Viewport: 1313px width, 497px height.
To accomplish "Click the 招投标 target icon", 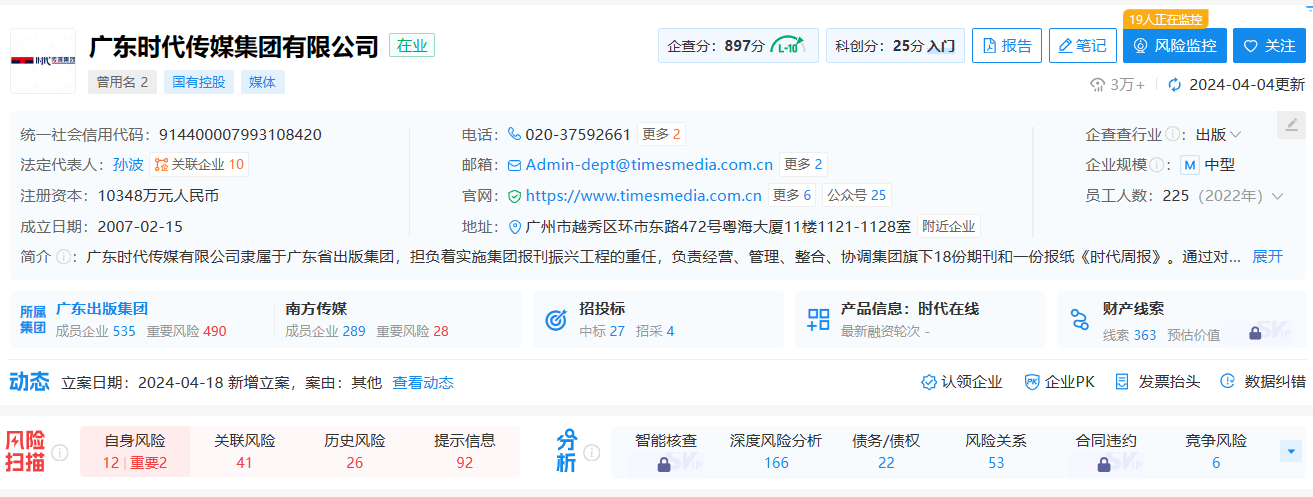I will [556, 320].
